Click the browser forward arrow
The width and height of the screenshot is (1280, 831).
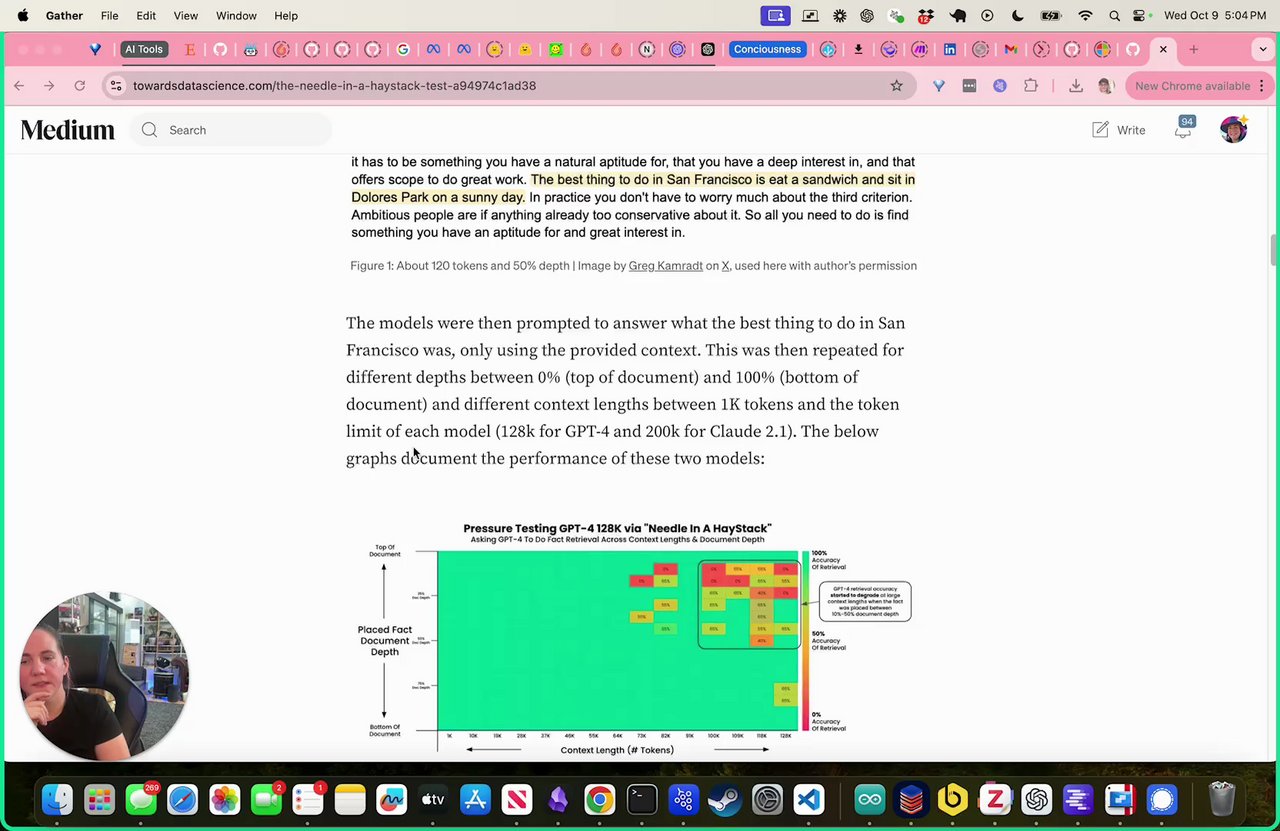49,86
